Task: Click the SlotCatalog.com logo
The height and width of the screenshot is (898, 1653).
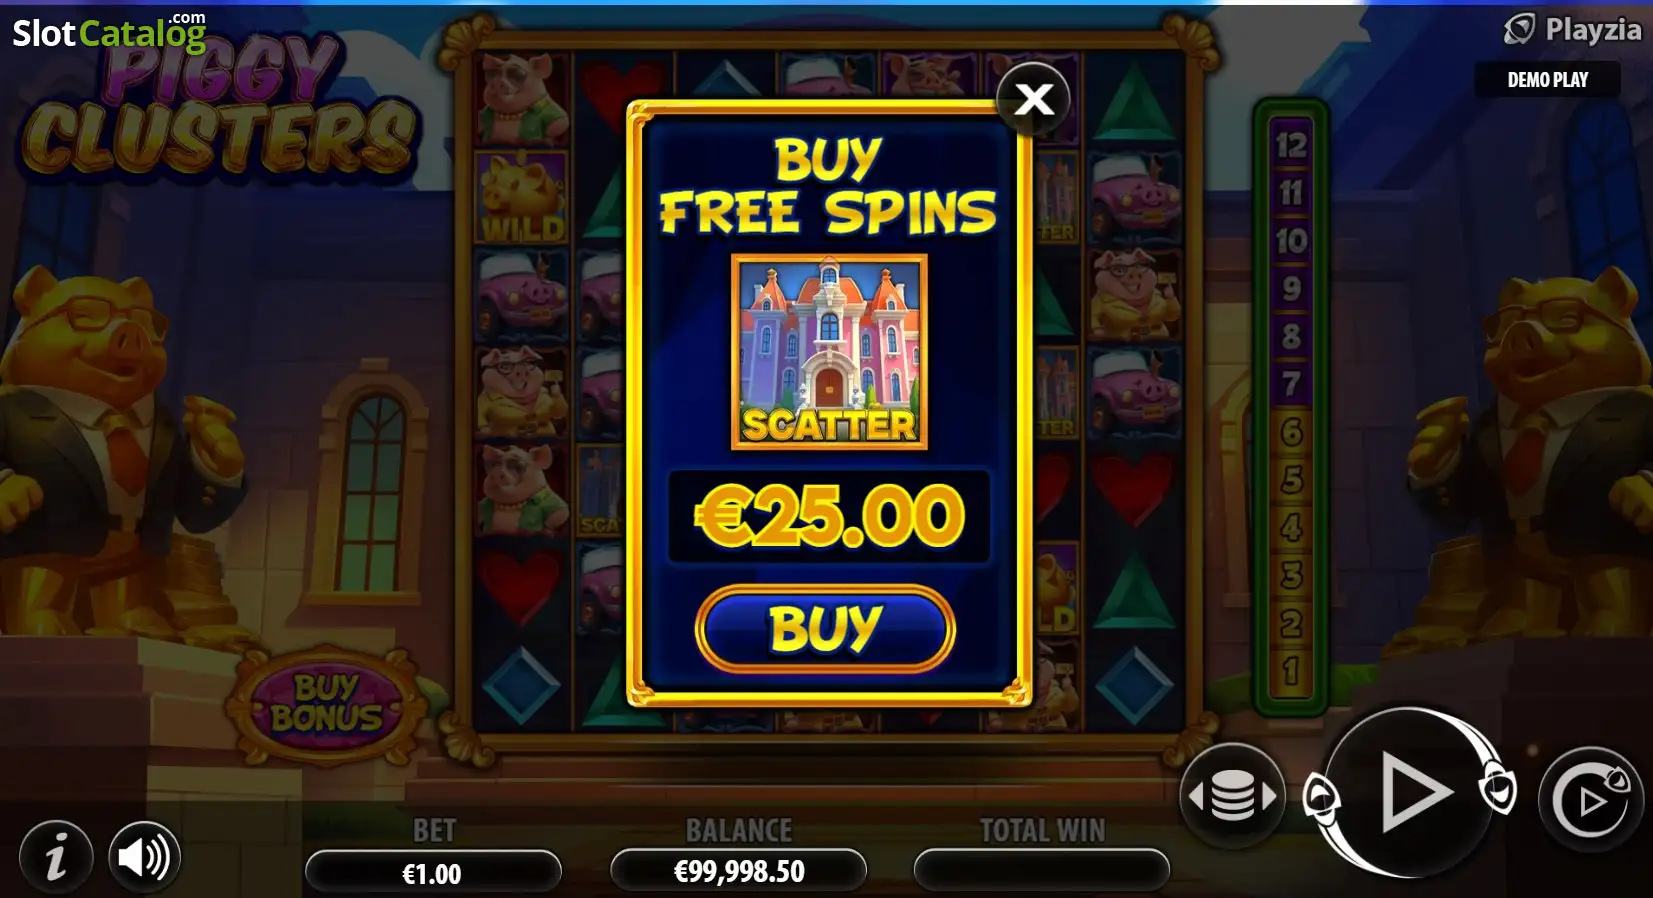Action: coord(109,32)
